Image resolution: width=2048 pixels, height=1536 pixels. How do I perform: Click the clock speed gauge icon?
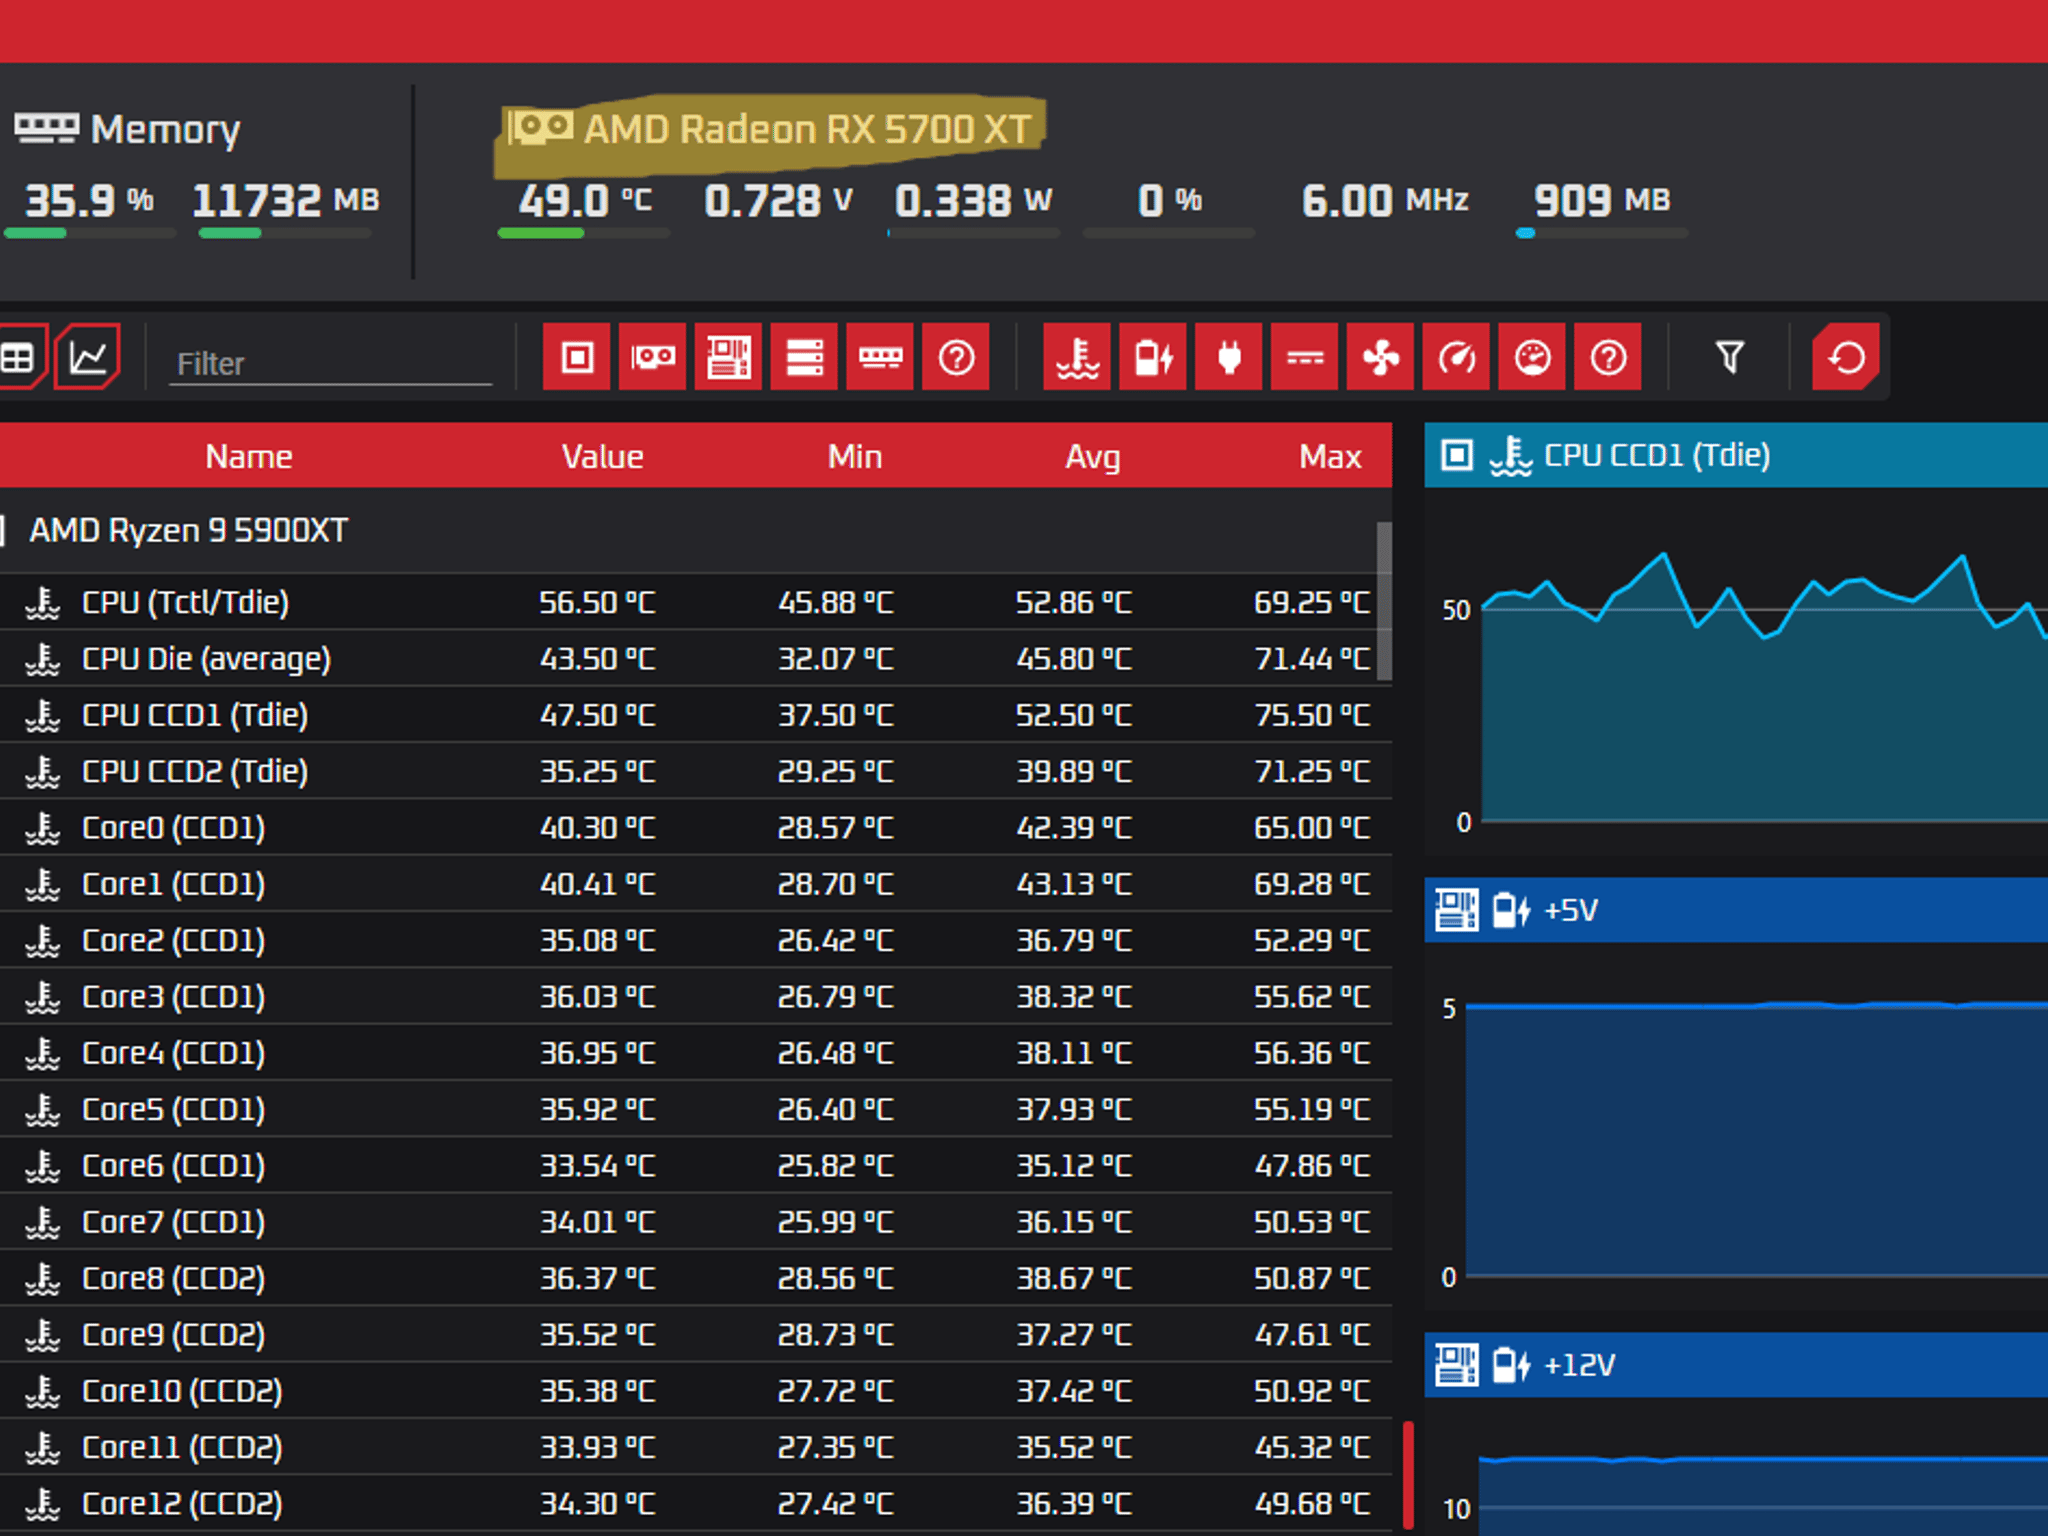point(1456,357)
